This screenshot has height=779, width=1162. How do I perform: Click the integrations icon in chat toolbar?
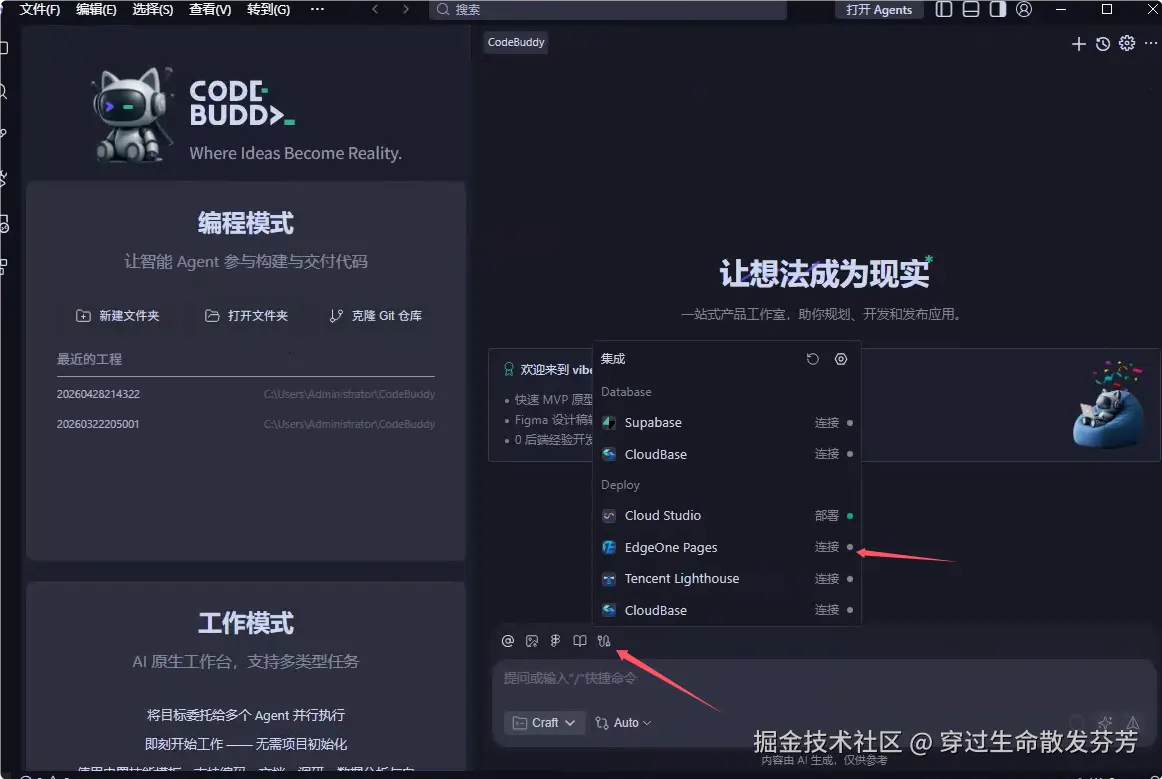[x=604, y=641]
